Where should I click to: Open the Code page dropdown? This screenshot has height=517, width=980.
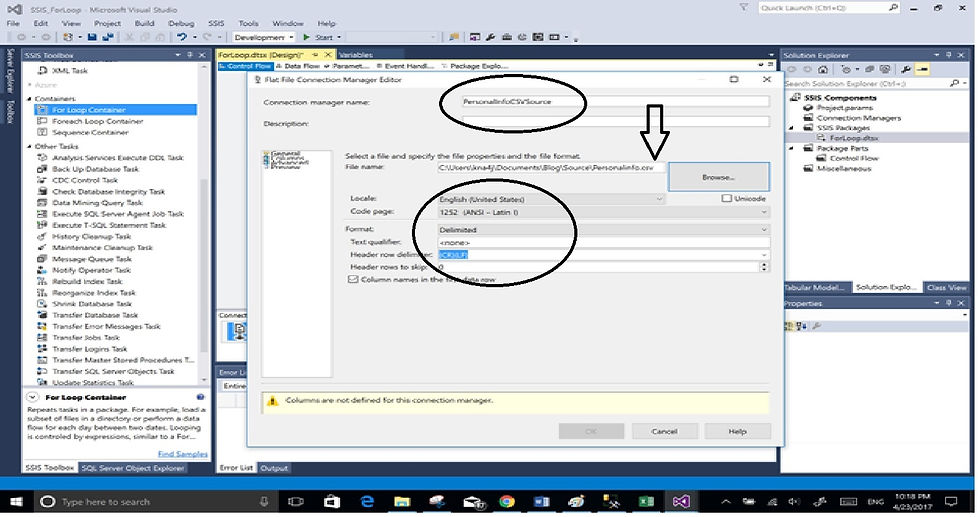(x=764, y=212)
